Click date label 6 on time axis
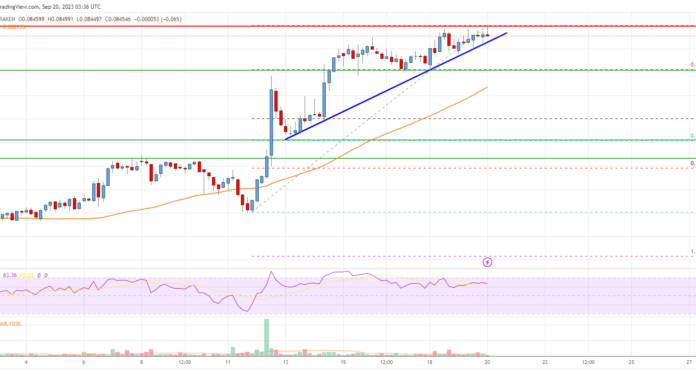The width and height of the screenshot is (696, 385). [x=83, y=362]
